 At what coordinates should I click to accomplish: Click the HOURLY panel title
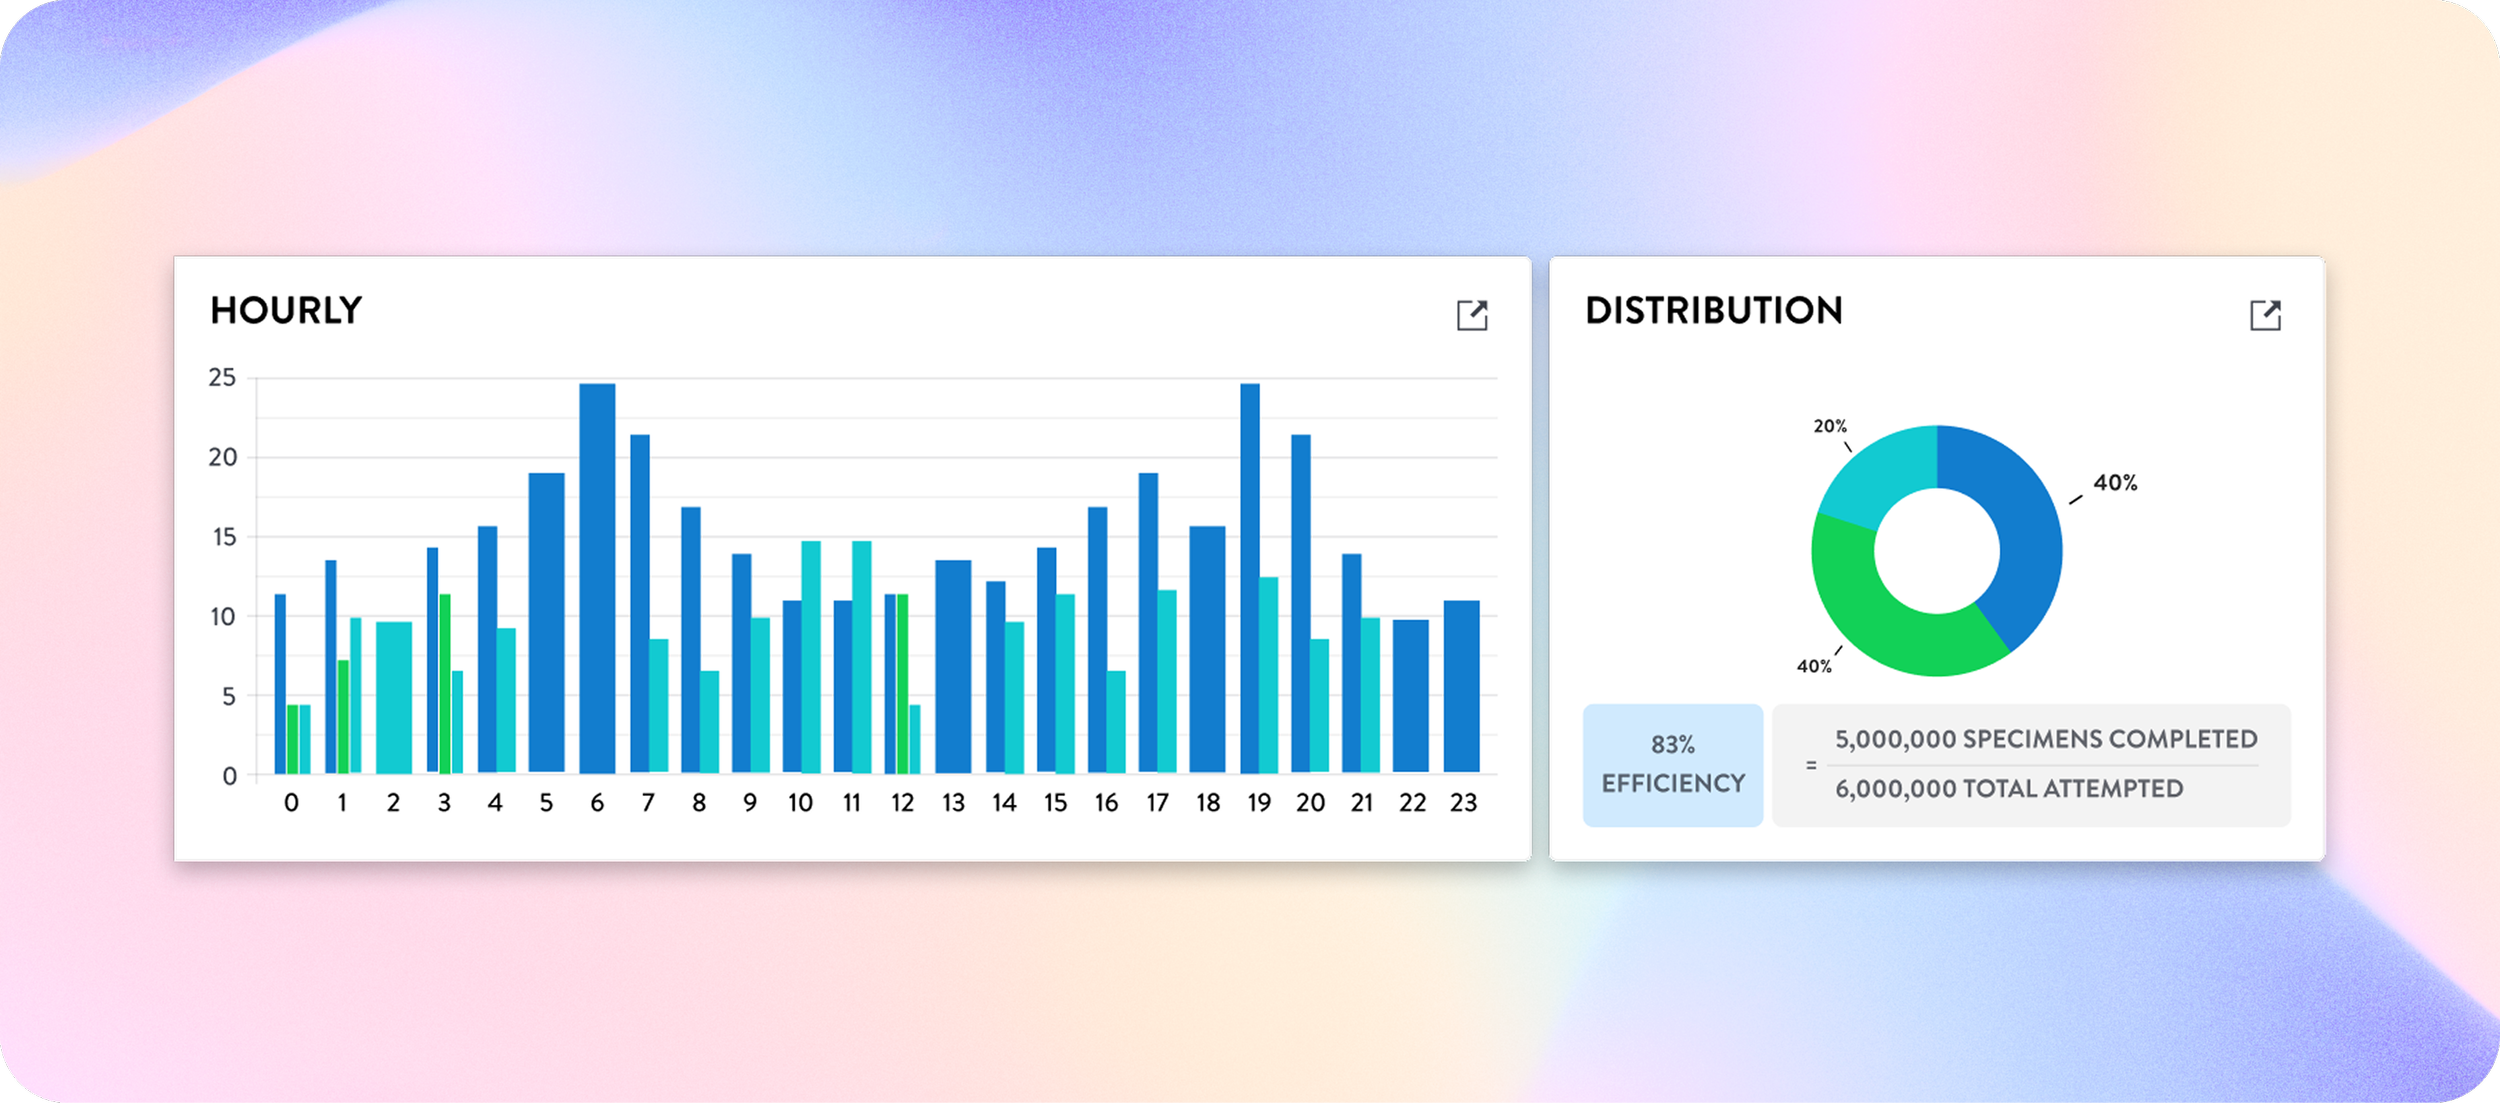click(x=286, y=311)
